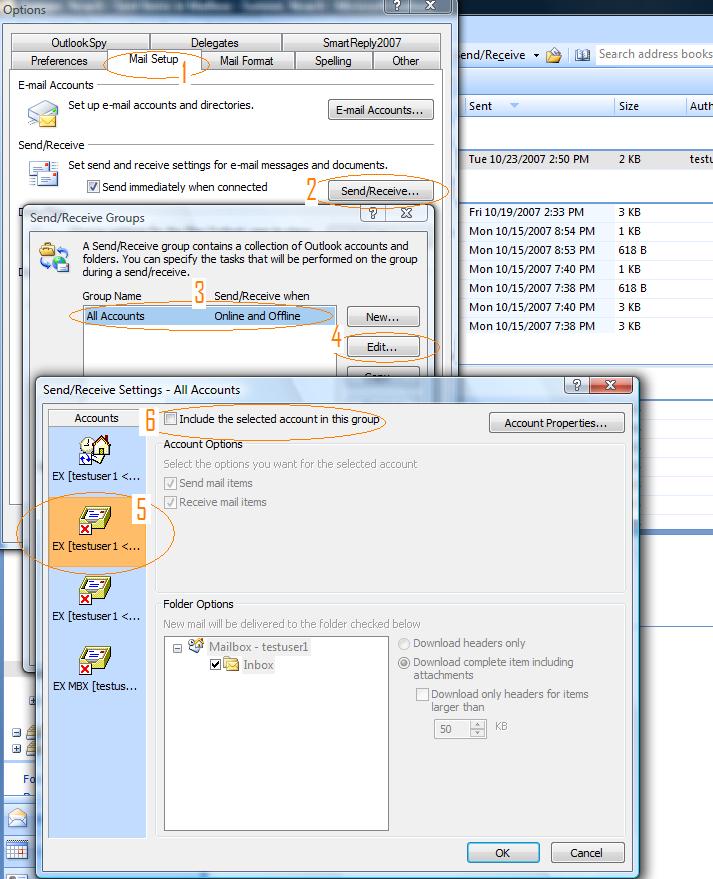Image resolution: width=713 pixels, height=879 pixels.
Task: Open the OutlookSpy tab
Action: click(x=79, y=43)
